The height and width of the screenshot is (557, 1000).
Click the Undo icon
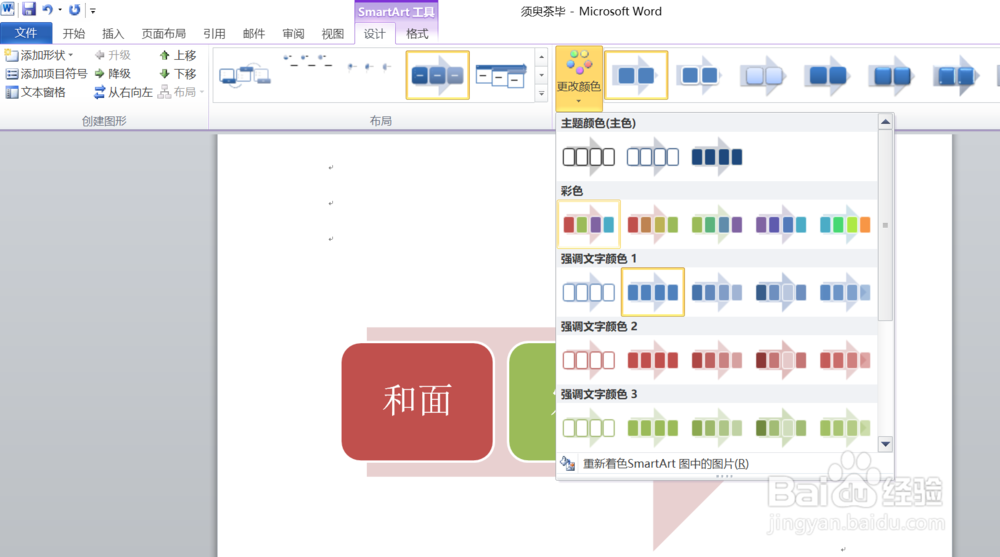coord(47,10)
